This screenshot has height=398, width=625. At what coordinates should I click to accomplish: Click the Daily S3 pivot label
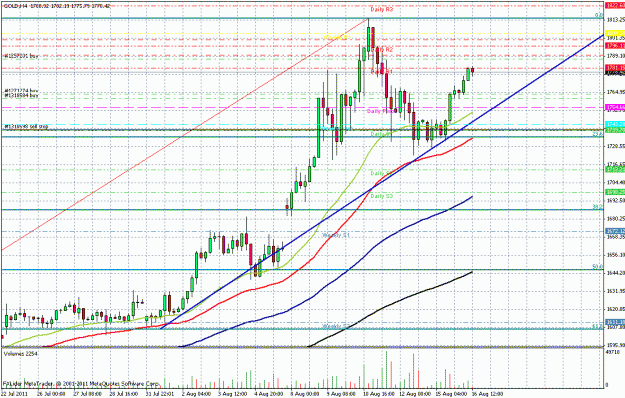[x=381, y=196]
